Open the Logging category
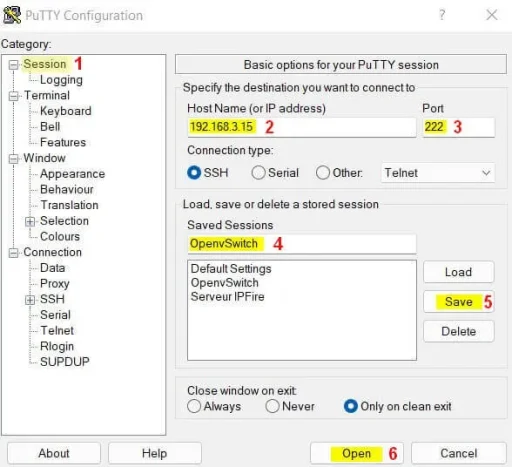Image resolution: width=512 pixels, height=467 pixels. point(61,80)
